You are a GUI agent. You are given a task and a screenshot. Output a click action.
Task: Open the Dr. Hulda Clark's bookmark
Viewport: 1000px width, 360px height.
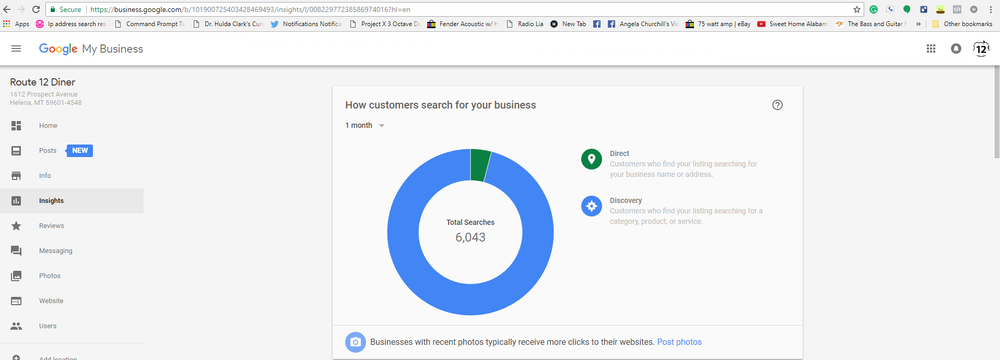pyautogui.click(x=228, y=24)
